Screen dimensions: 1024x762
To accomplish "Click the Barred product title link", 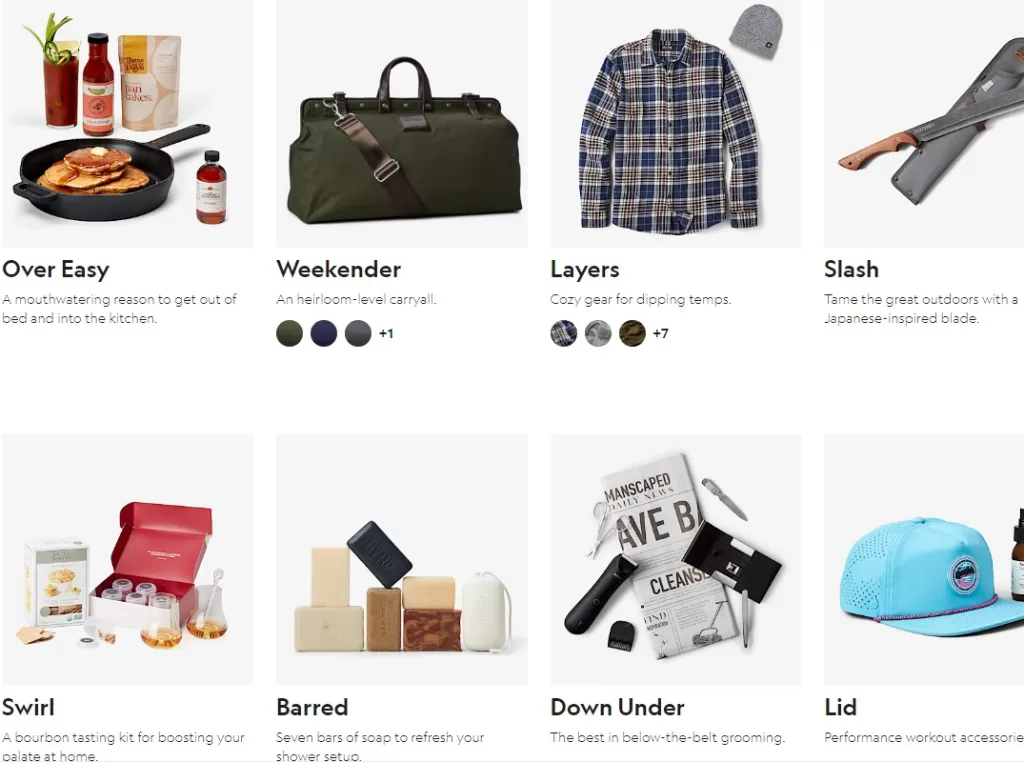I will tap(312, 707).
